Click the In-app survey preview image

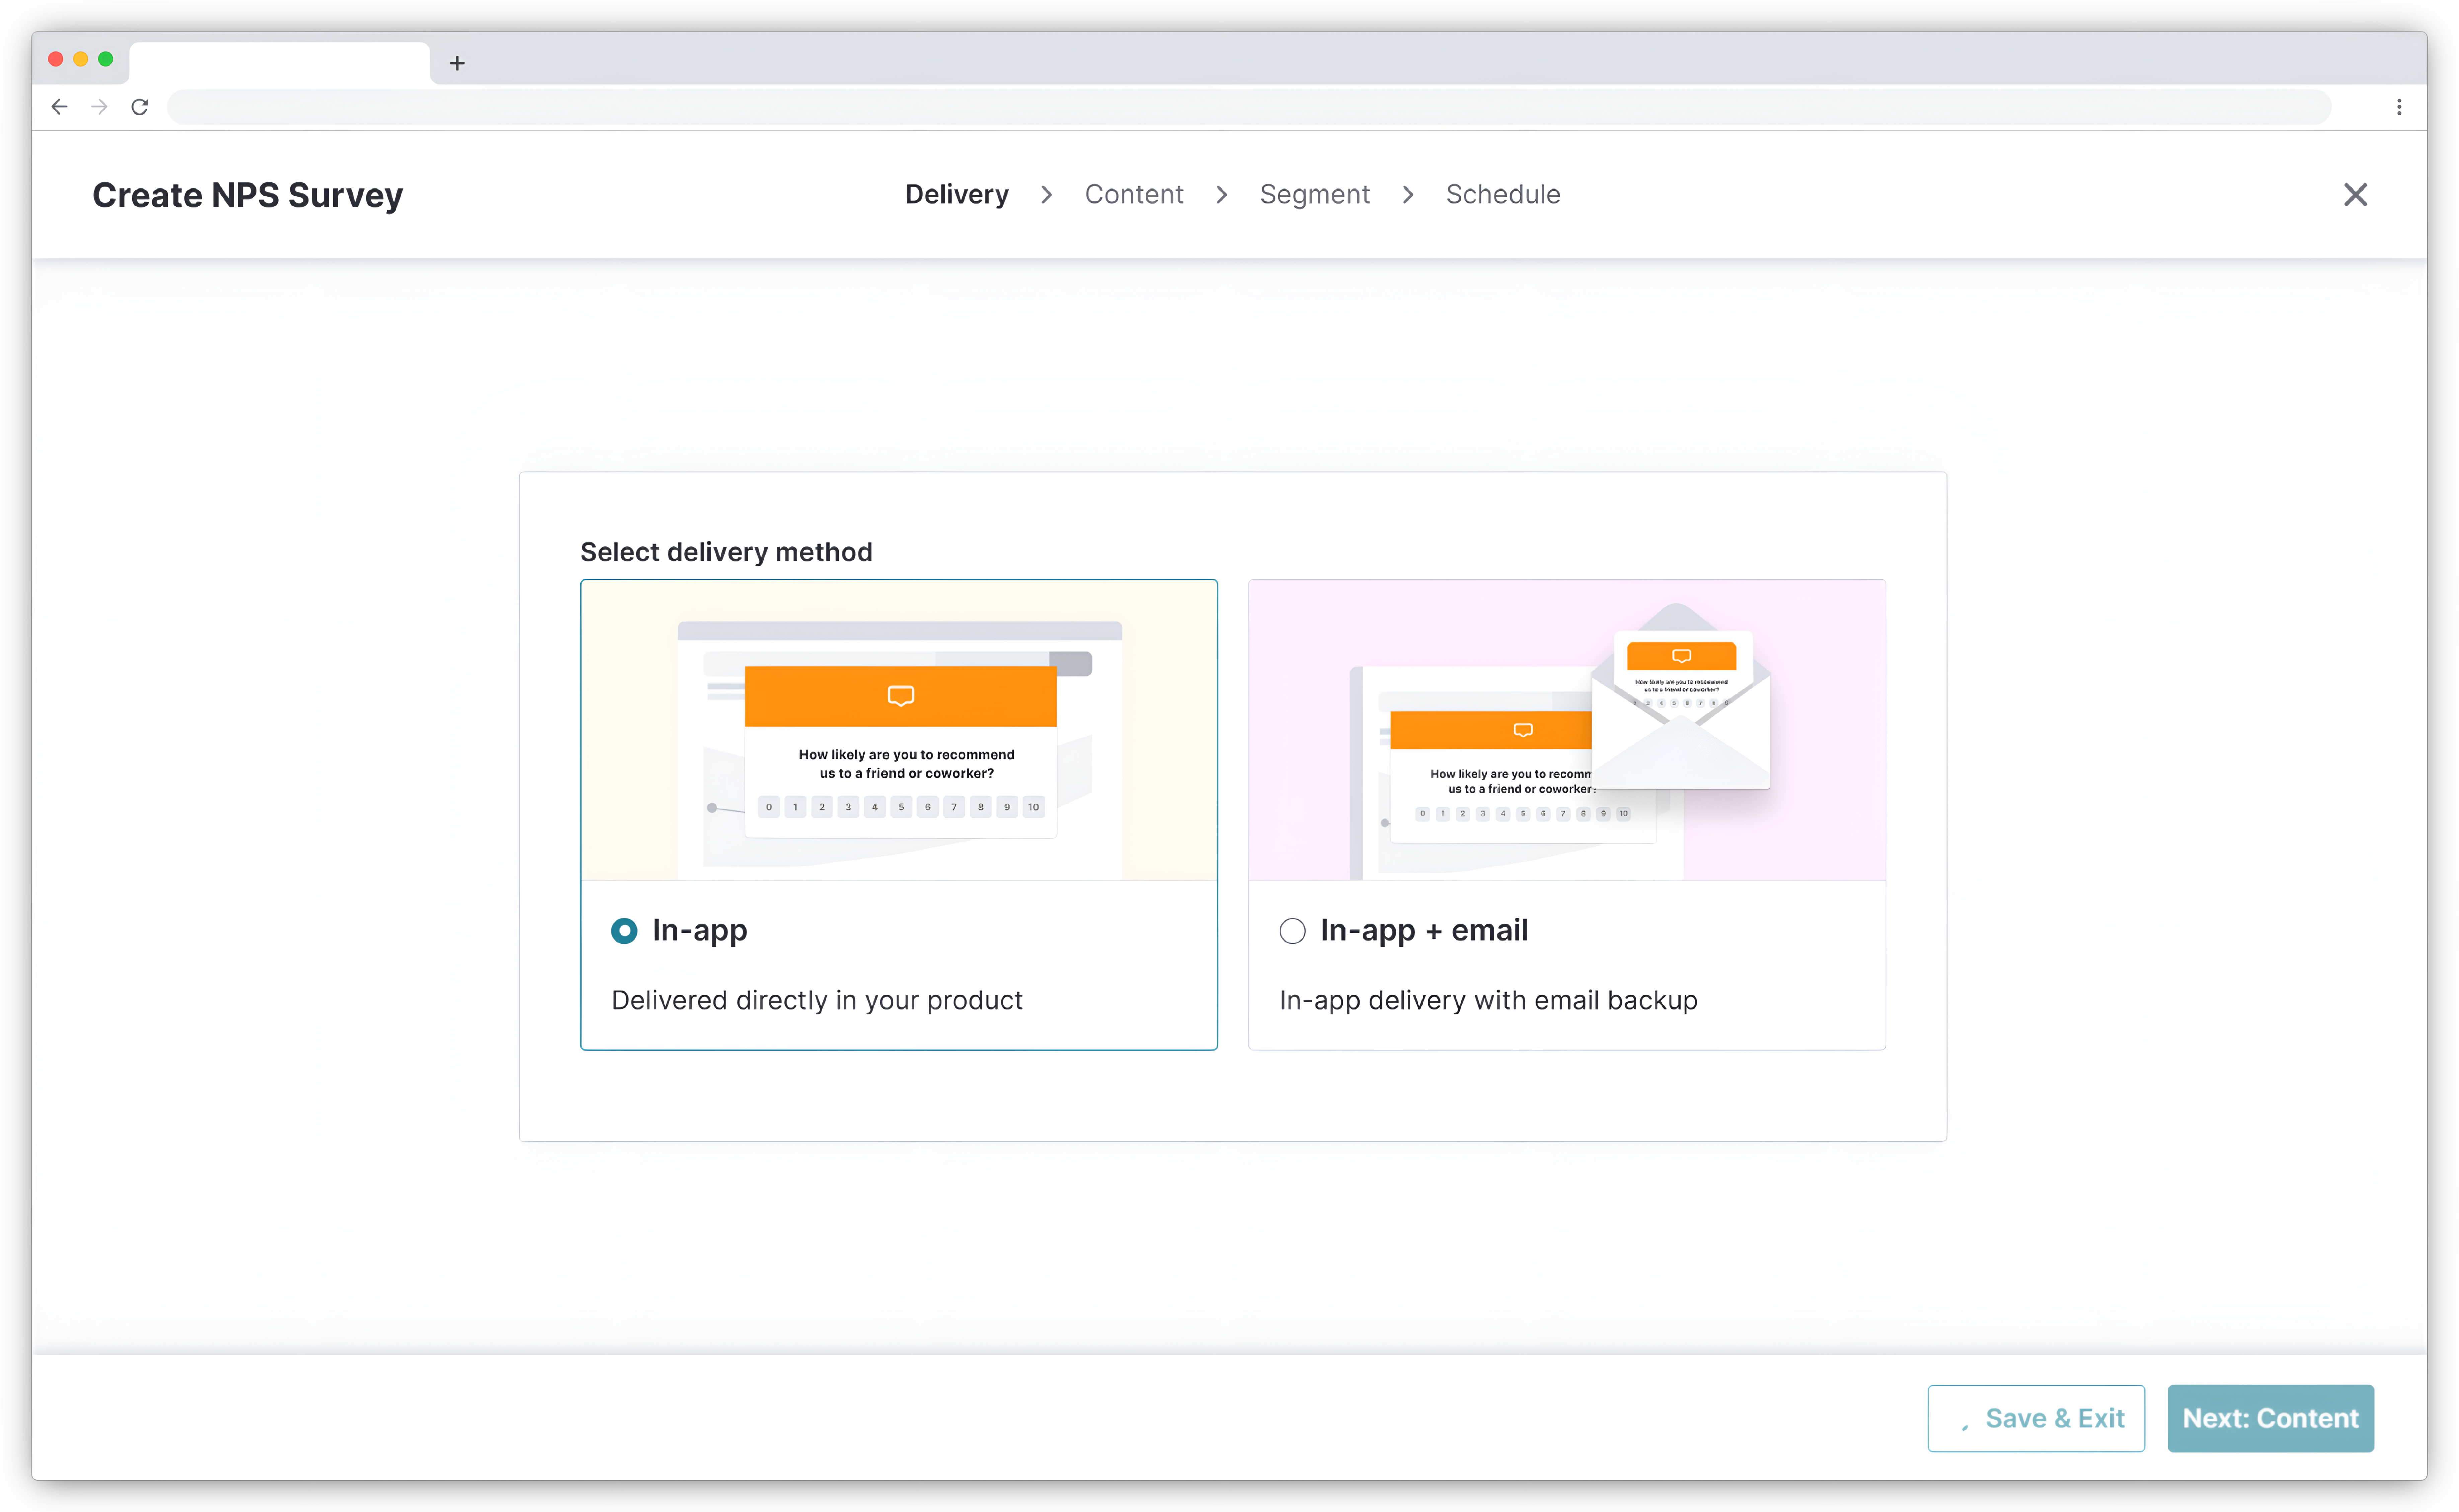tap(899, 730)
